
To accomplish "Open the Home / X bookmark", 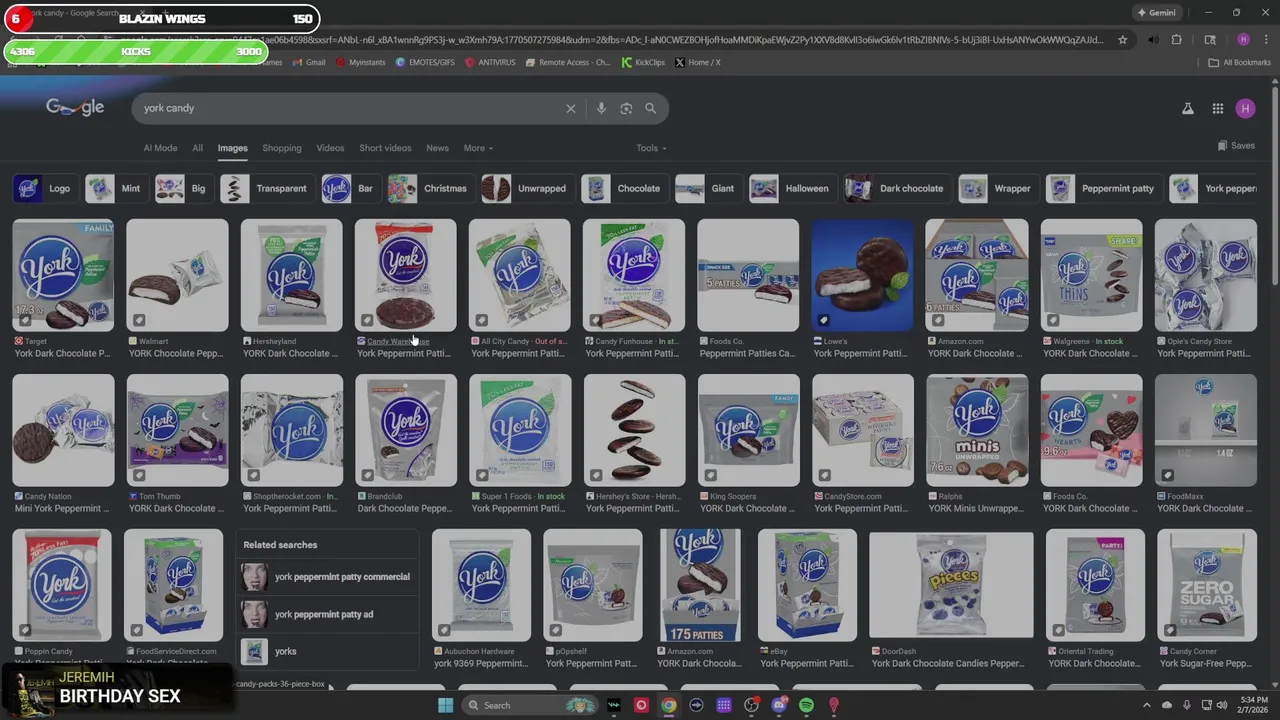I will pyautogui.click(x=697, y=62).
